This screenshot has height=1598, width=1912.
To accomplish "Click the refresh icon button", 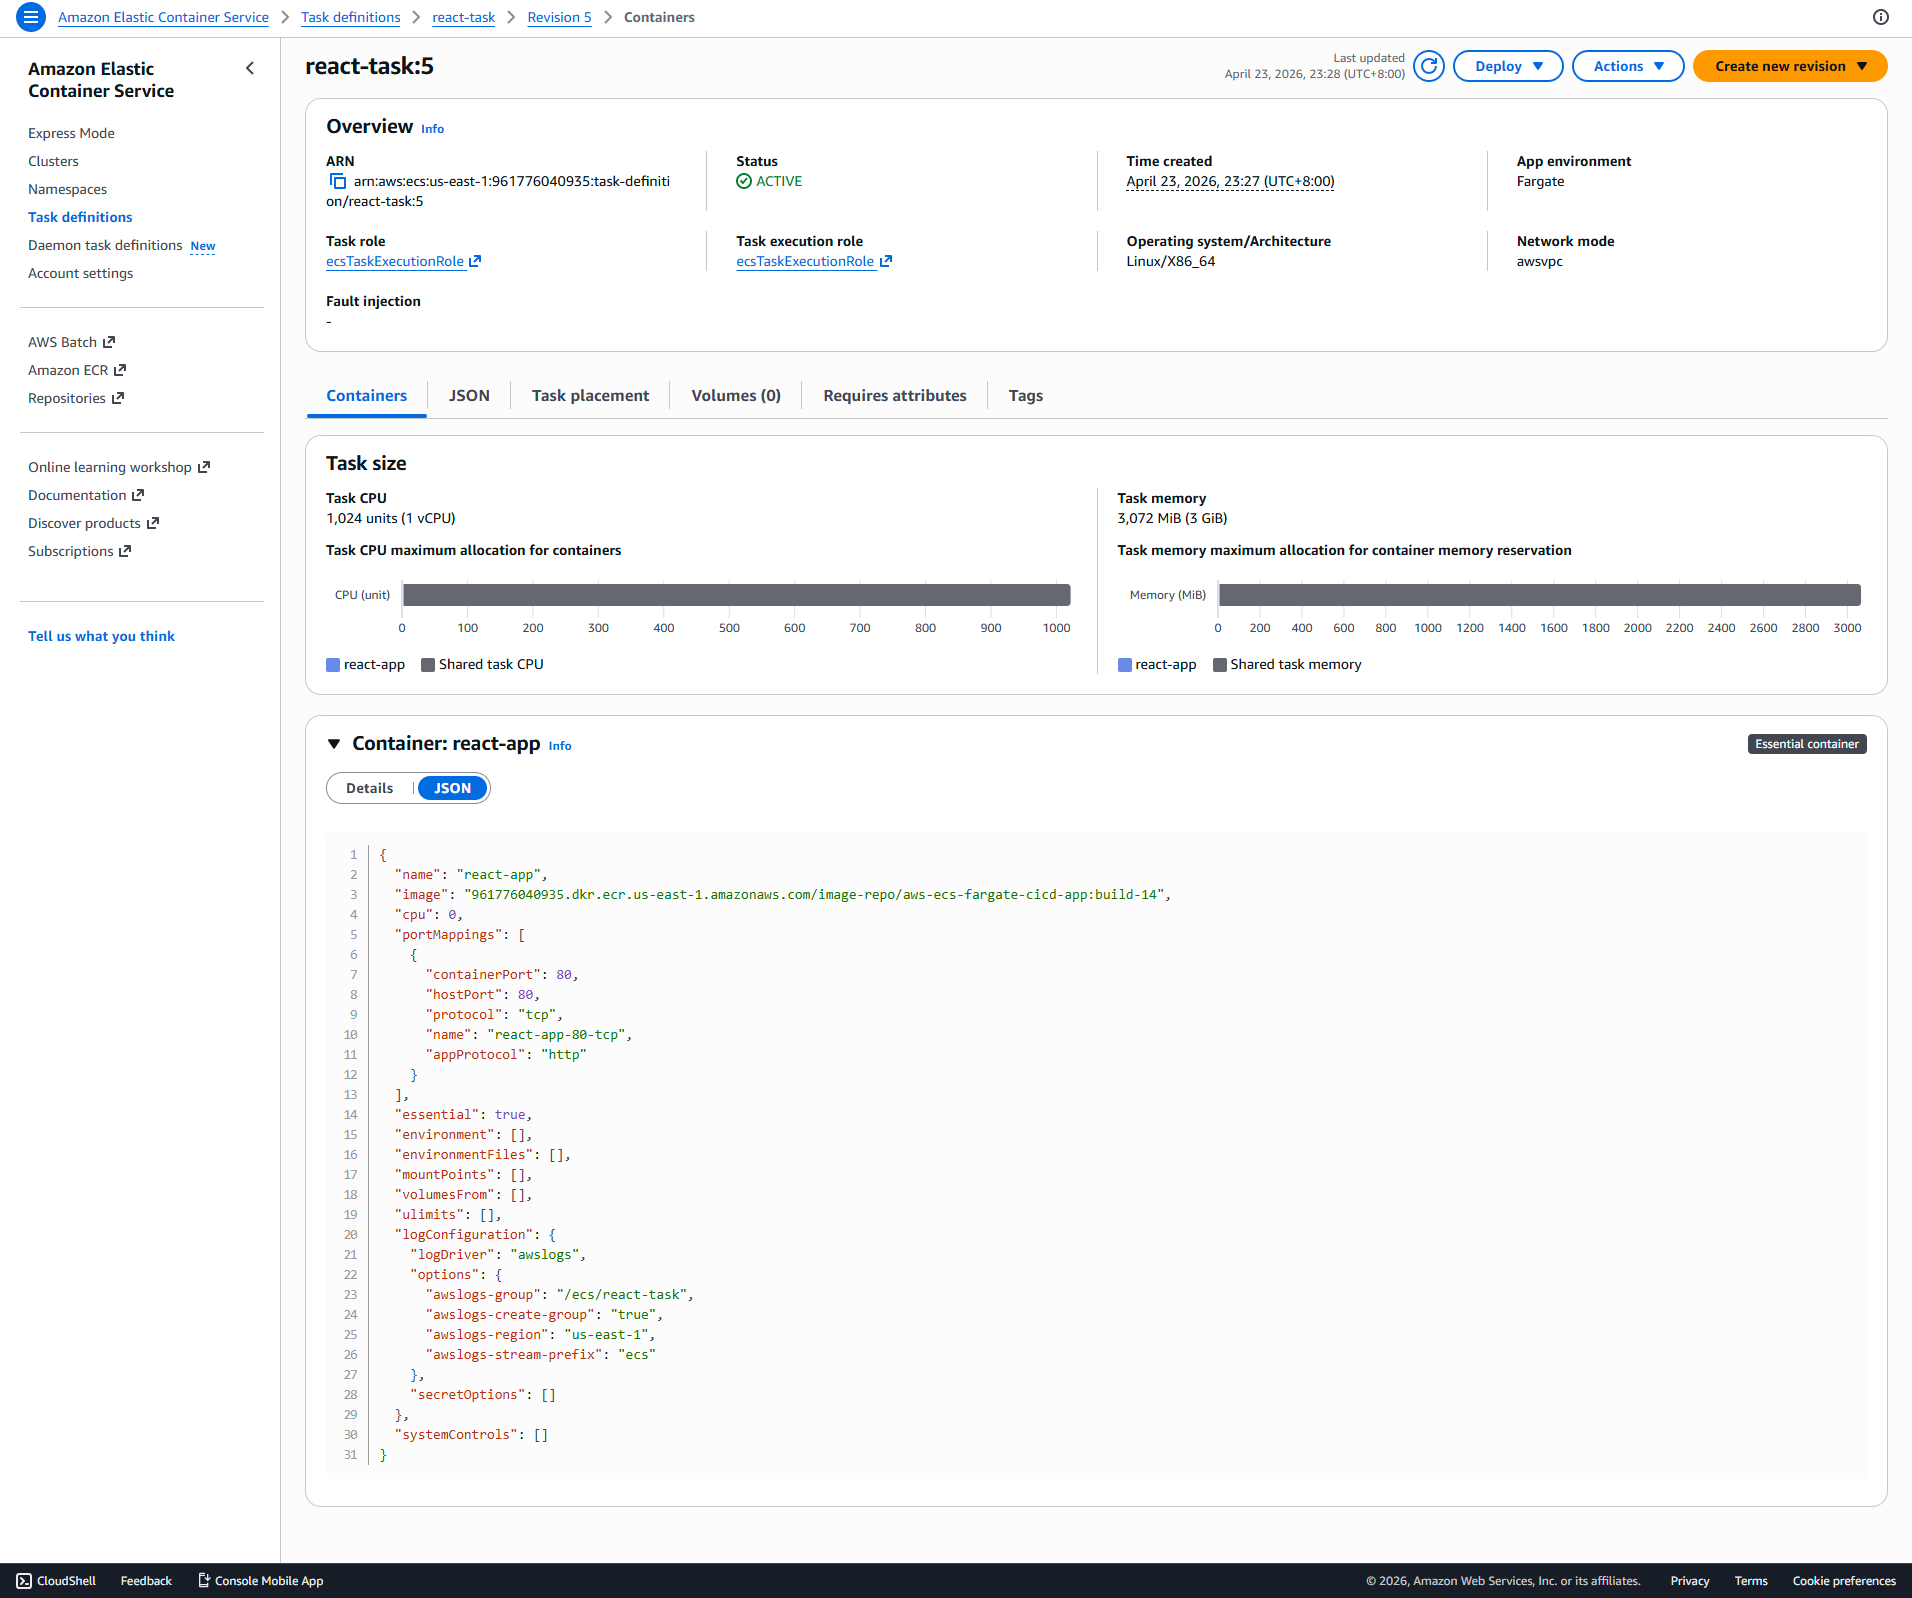I will point(1429,66).
